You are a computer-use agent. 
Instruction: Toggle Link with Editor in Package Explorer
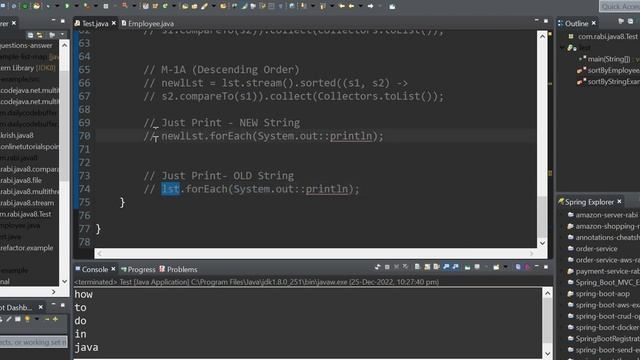40,35
